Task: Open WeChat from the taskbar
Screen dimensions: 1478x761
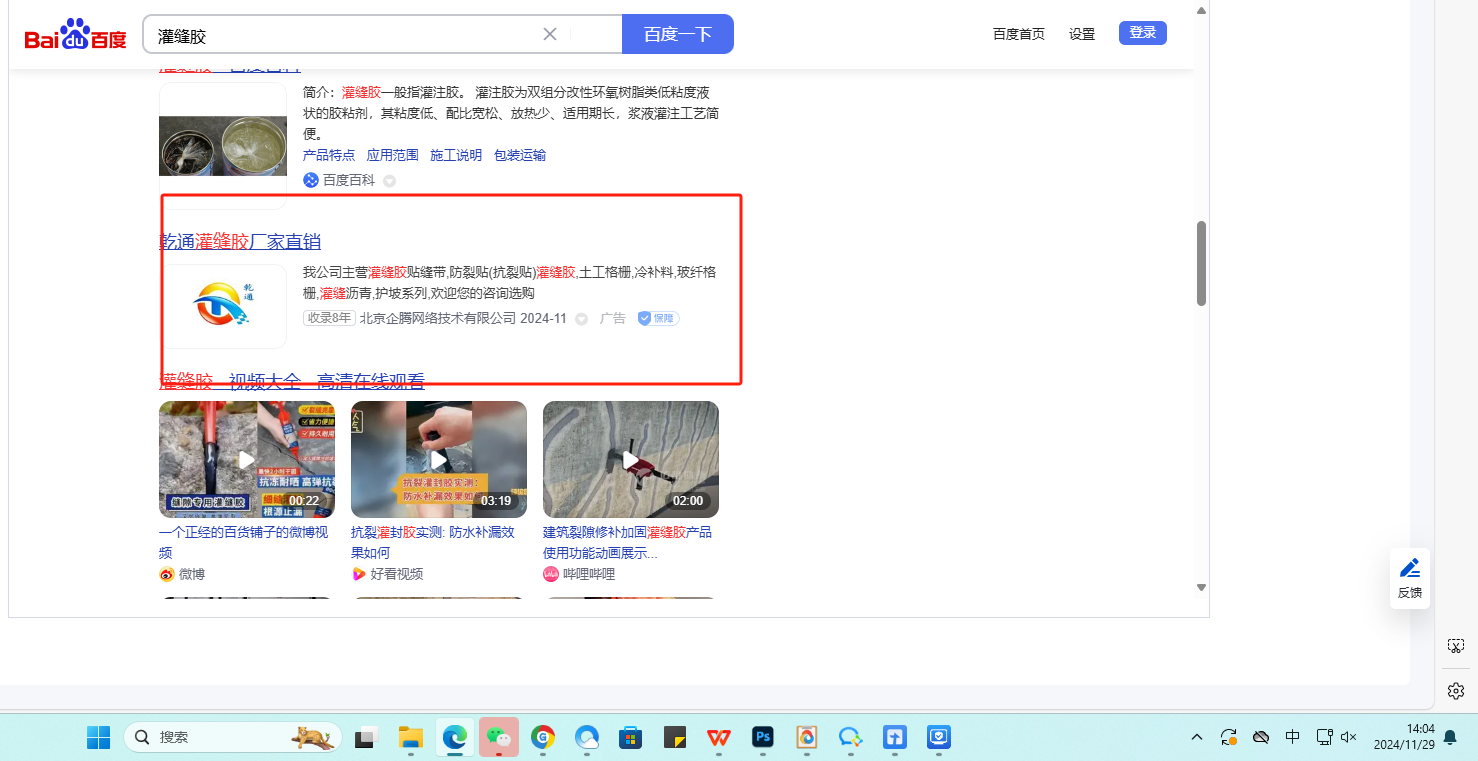Action: pyautogui.click(x=499, y=738)
